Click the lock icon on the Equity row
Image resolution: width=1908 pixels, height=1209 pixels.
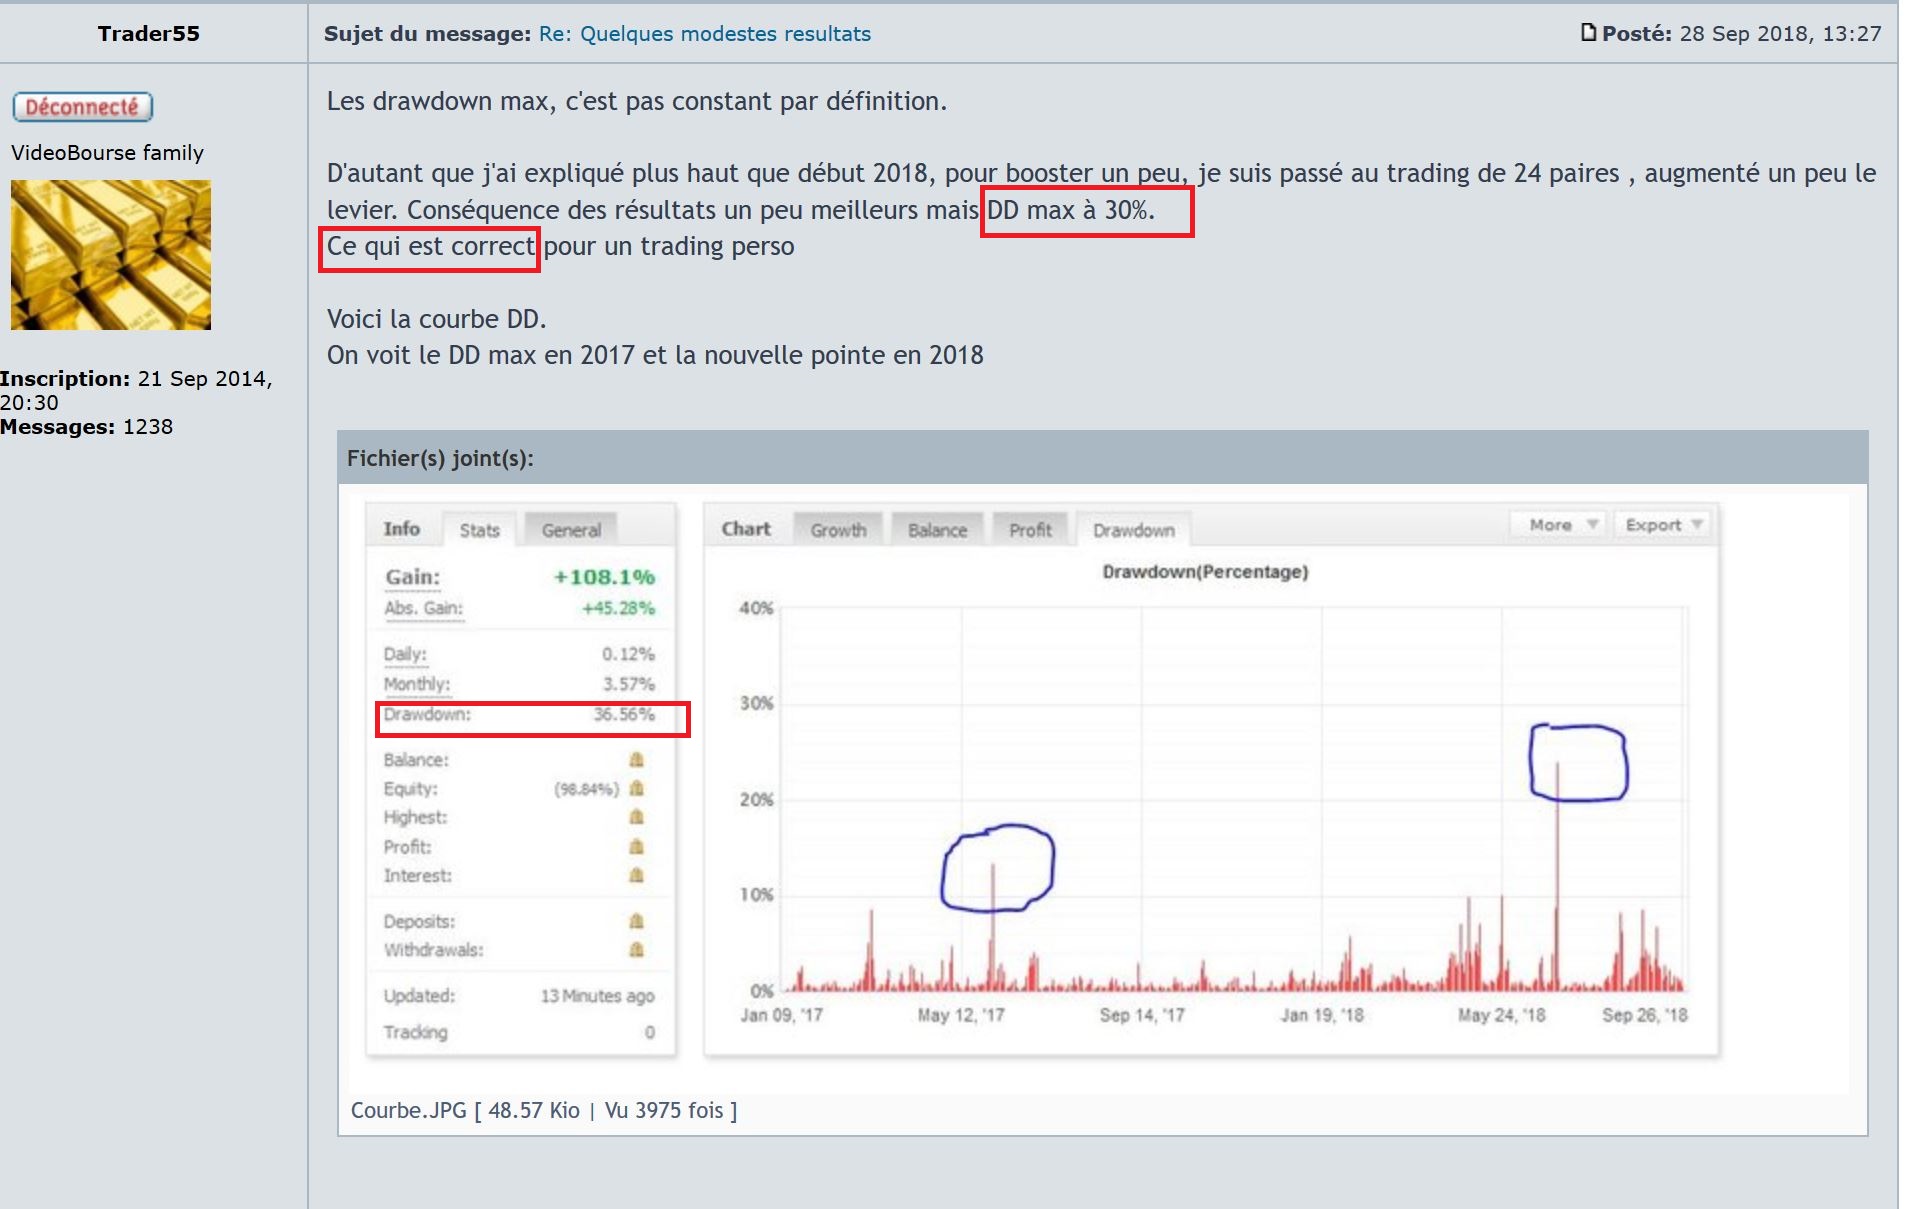click(x=636, y=789)
